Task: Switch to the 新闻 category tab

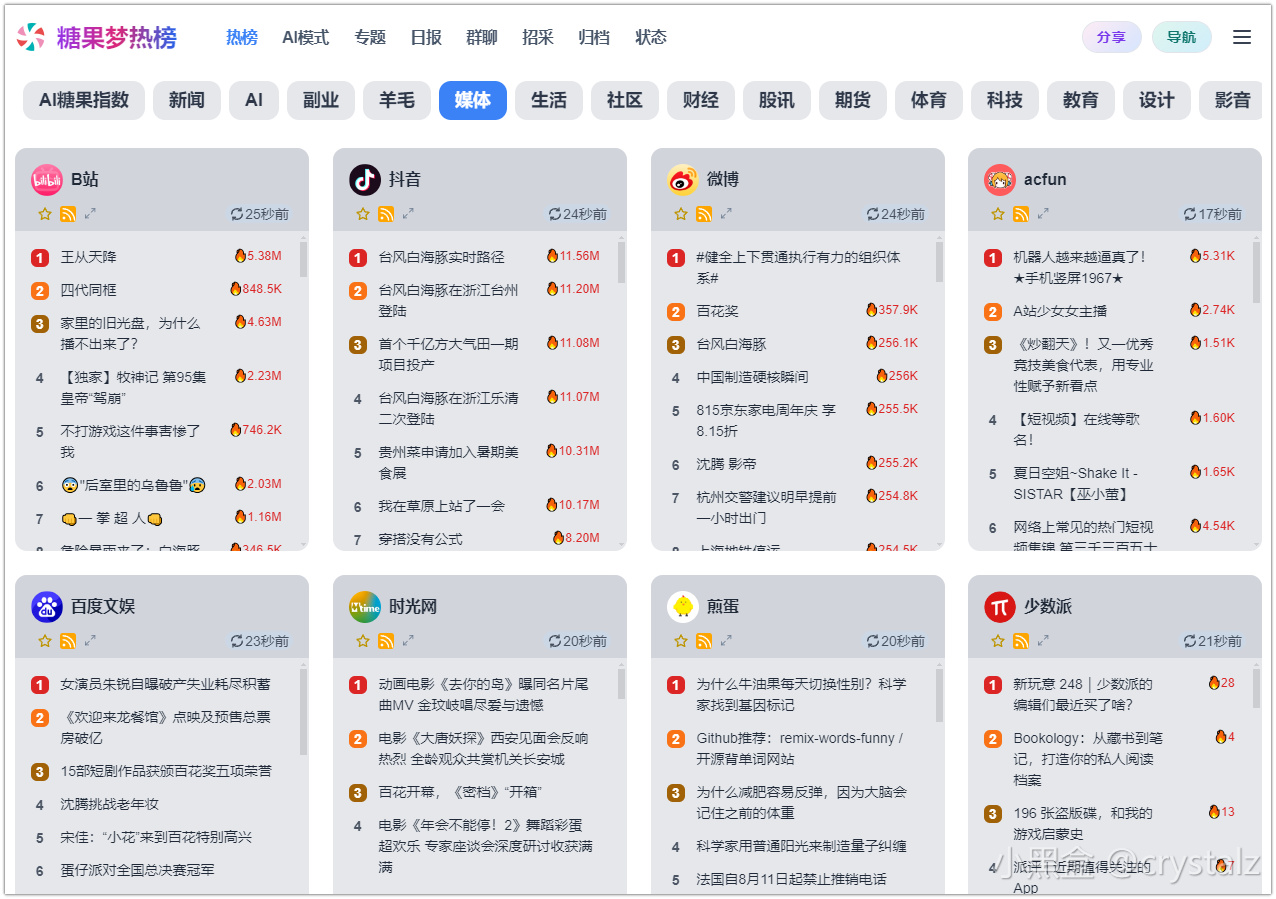Action: click(187, 100)
